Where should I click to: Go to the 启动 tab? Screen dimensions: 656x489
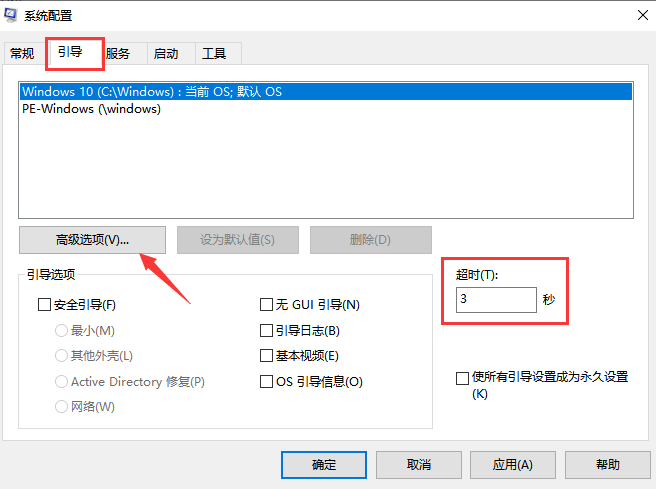(x=168, y=54)
